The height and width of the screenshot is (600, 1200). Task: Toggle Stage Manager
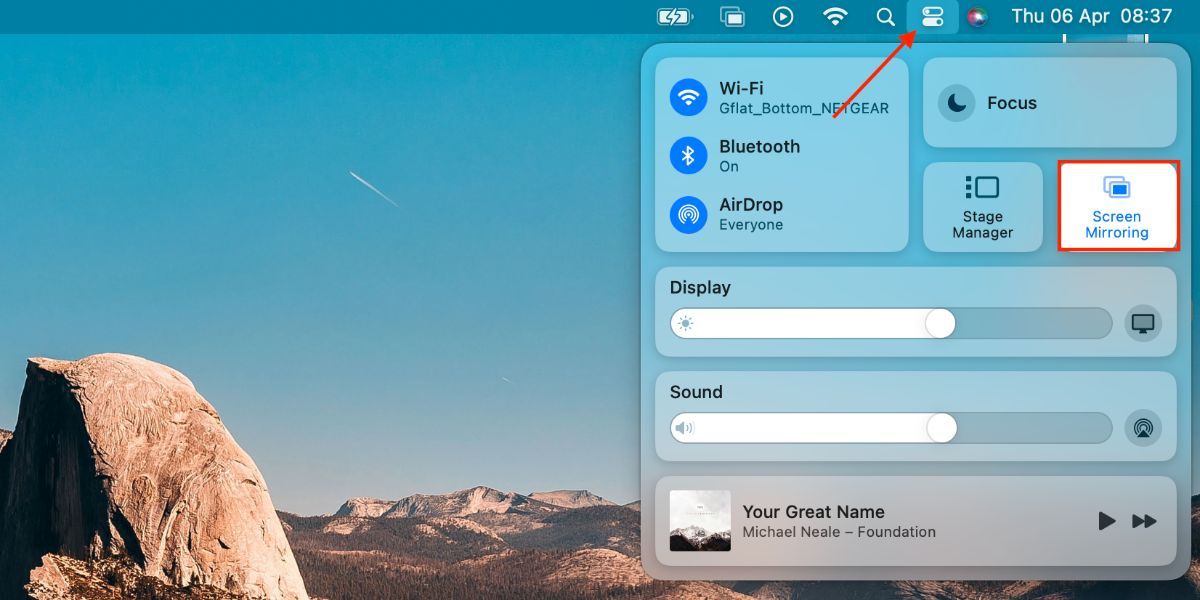[983, 206]
